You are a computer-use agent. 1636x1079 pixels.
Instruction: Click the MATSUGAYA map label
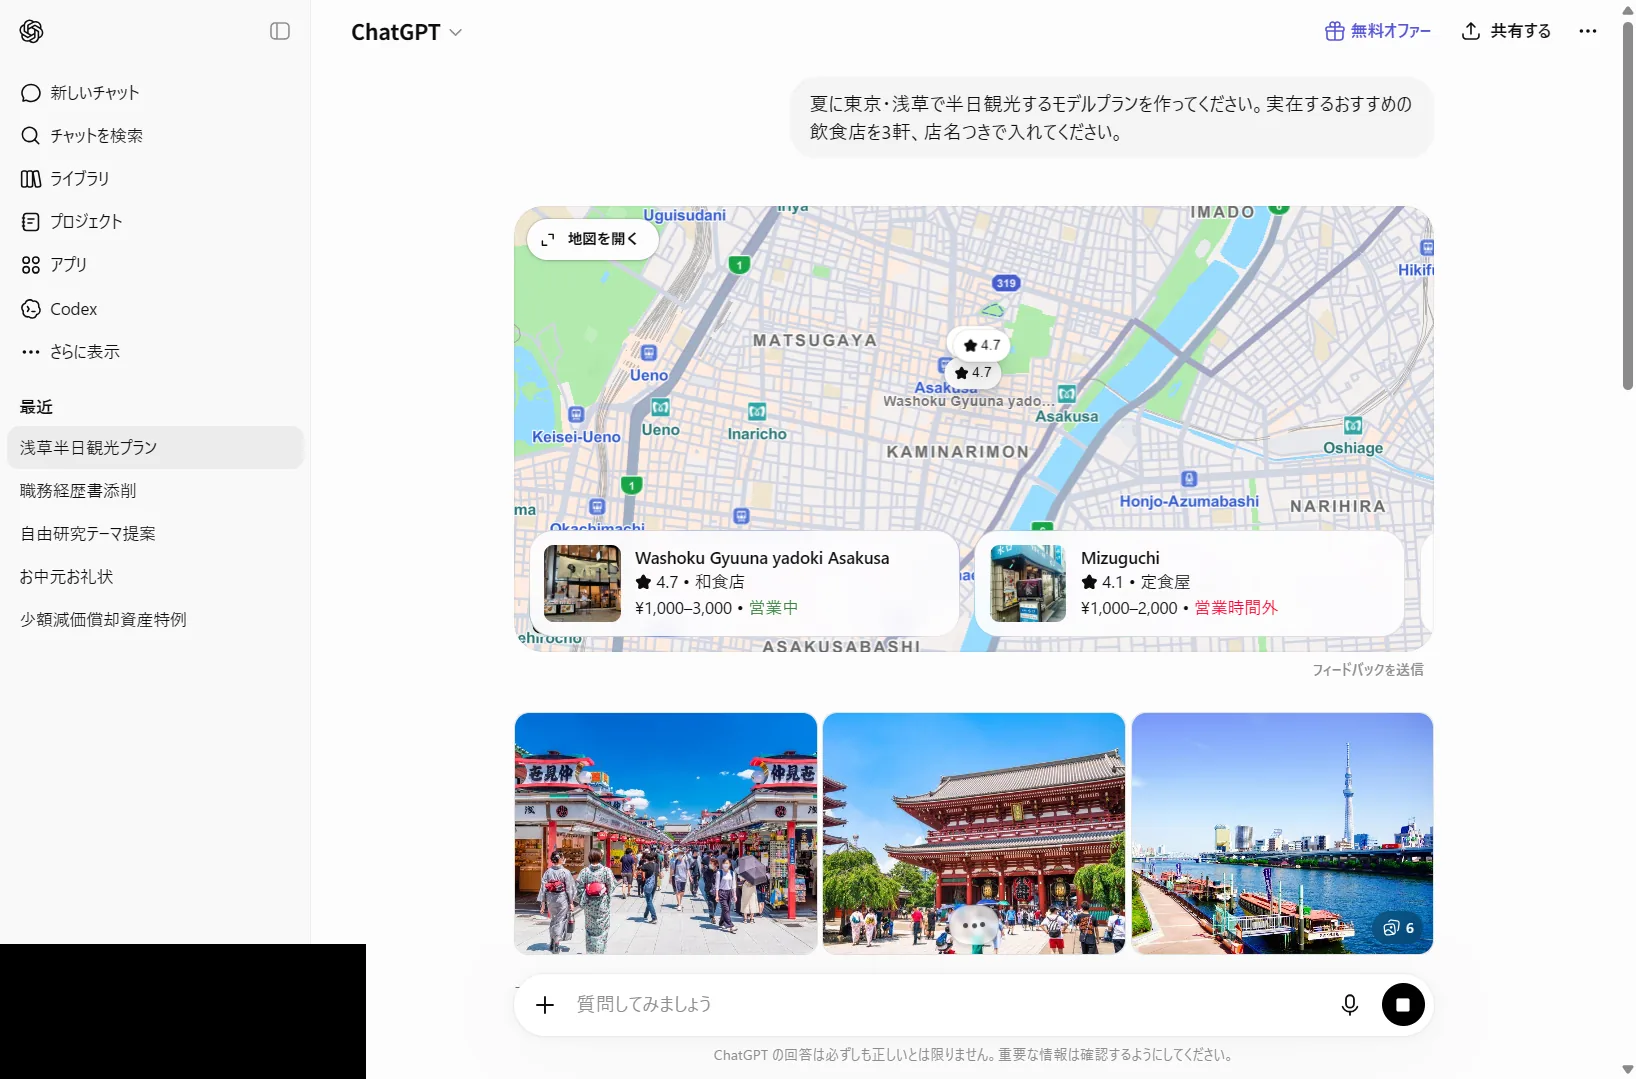coord(815,341)
